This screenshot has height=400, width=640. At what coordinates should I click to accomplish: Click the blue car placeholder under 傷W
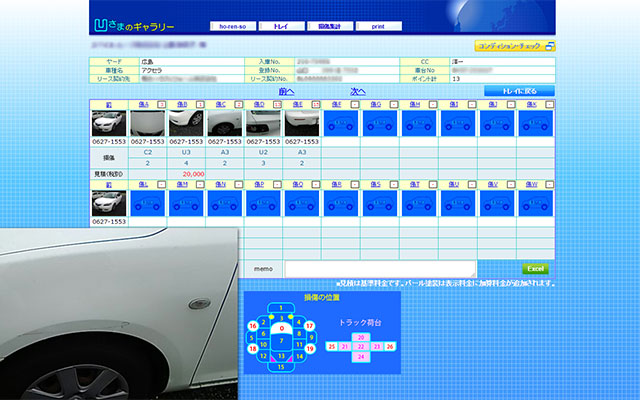click(536, 203)
